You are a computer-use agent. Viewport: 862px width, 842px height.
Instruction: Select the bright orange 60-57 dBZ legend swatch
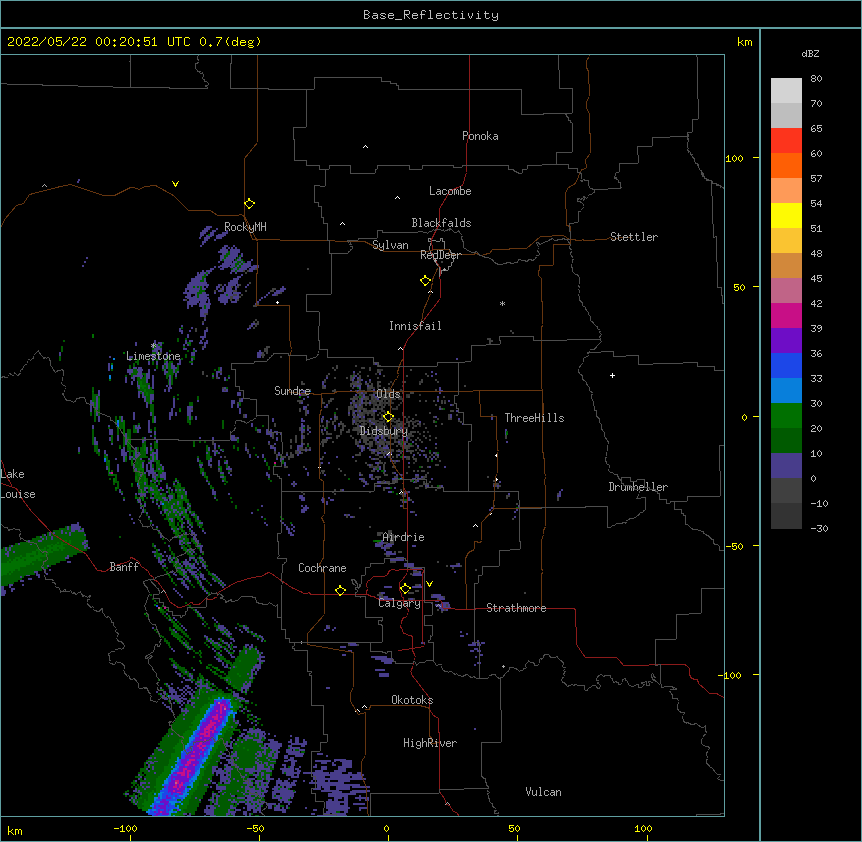pyautogui.click(x=786, y=165)
